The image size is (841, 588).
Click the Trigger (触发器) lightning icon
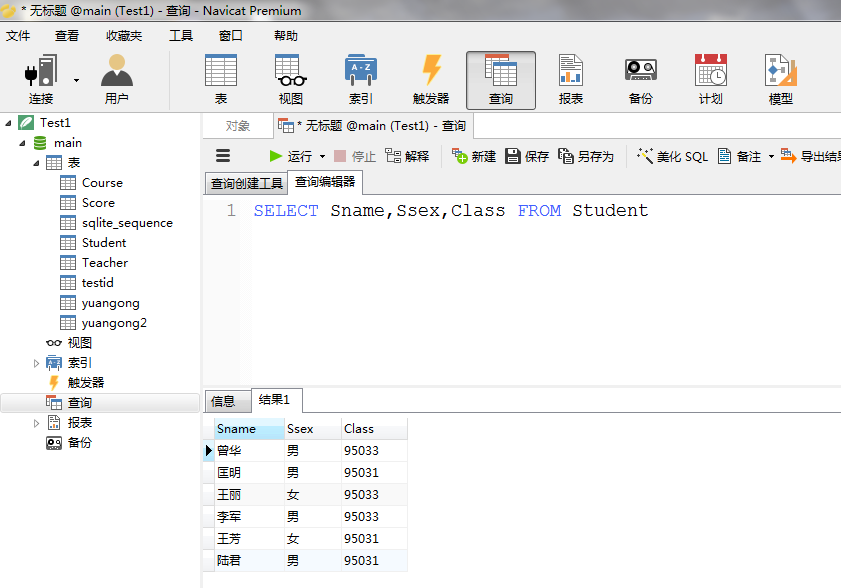(x=431, y=79)
